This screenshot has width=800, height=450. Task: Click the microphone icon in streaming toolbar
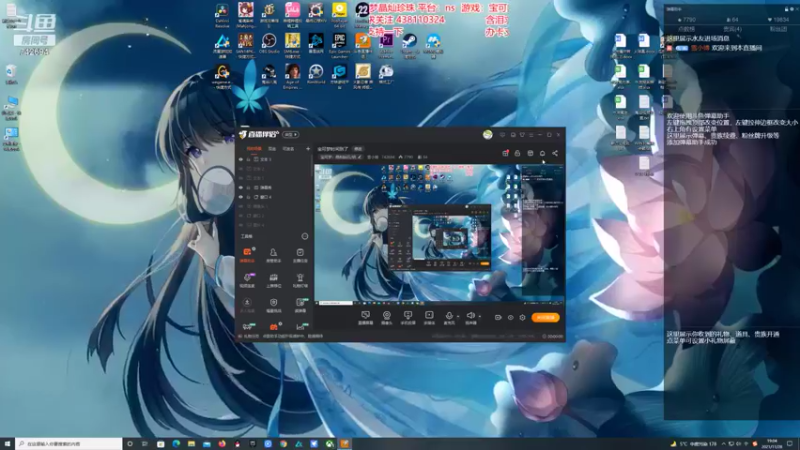click(x=449, y=315)
